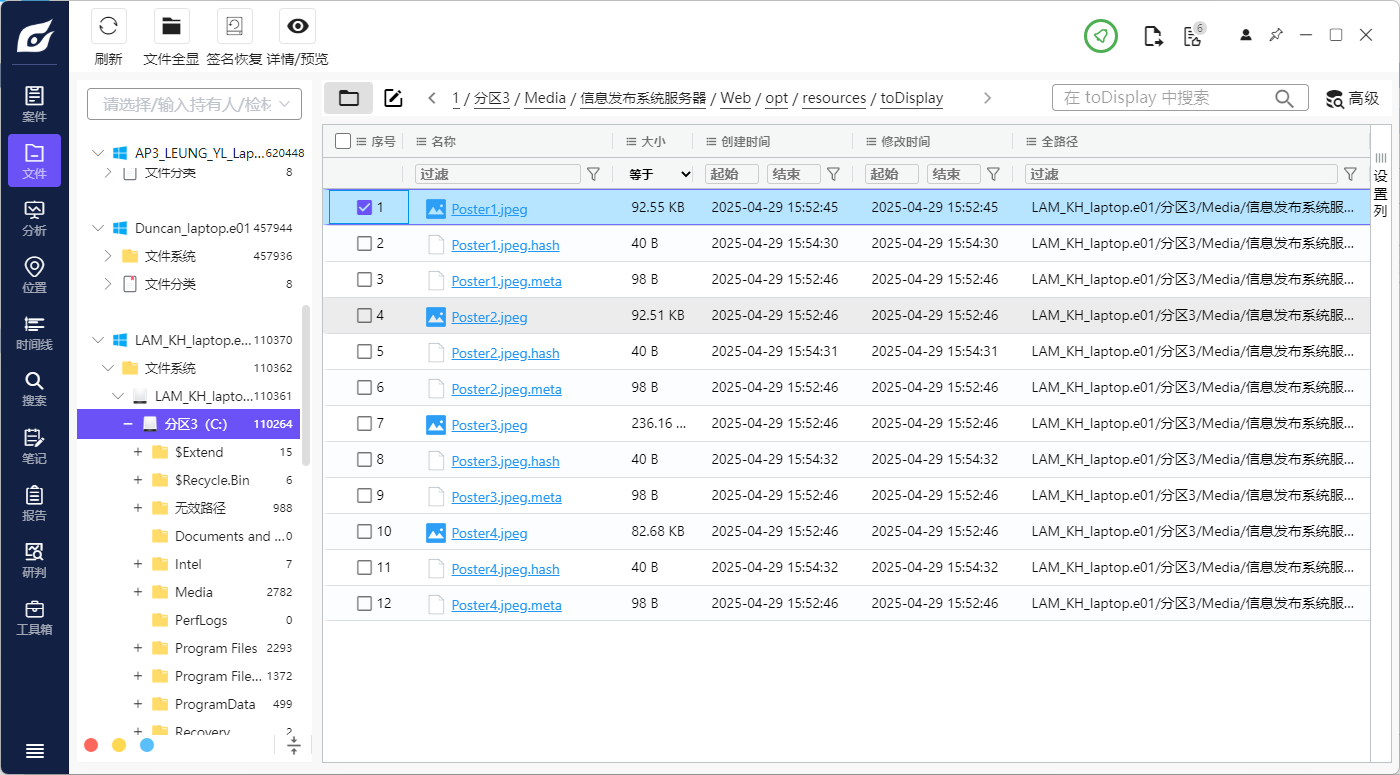Open the 笔记 sidebar section

(x=34, y=446)
